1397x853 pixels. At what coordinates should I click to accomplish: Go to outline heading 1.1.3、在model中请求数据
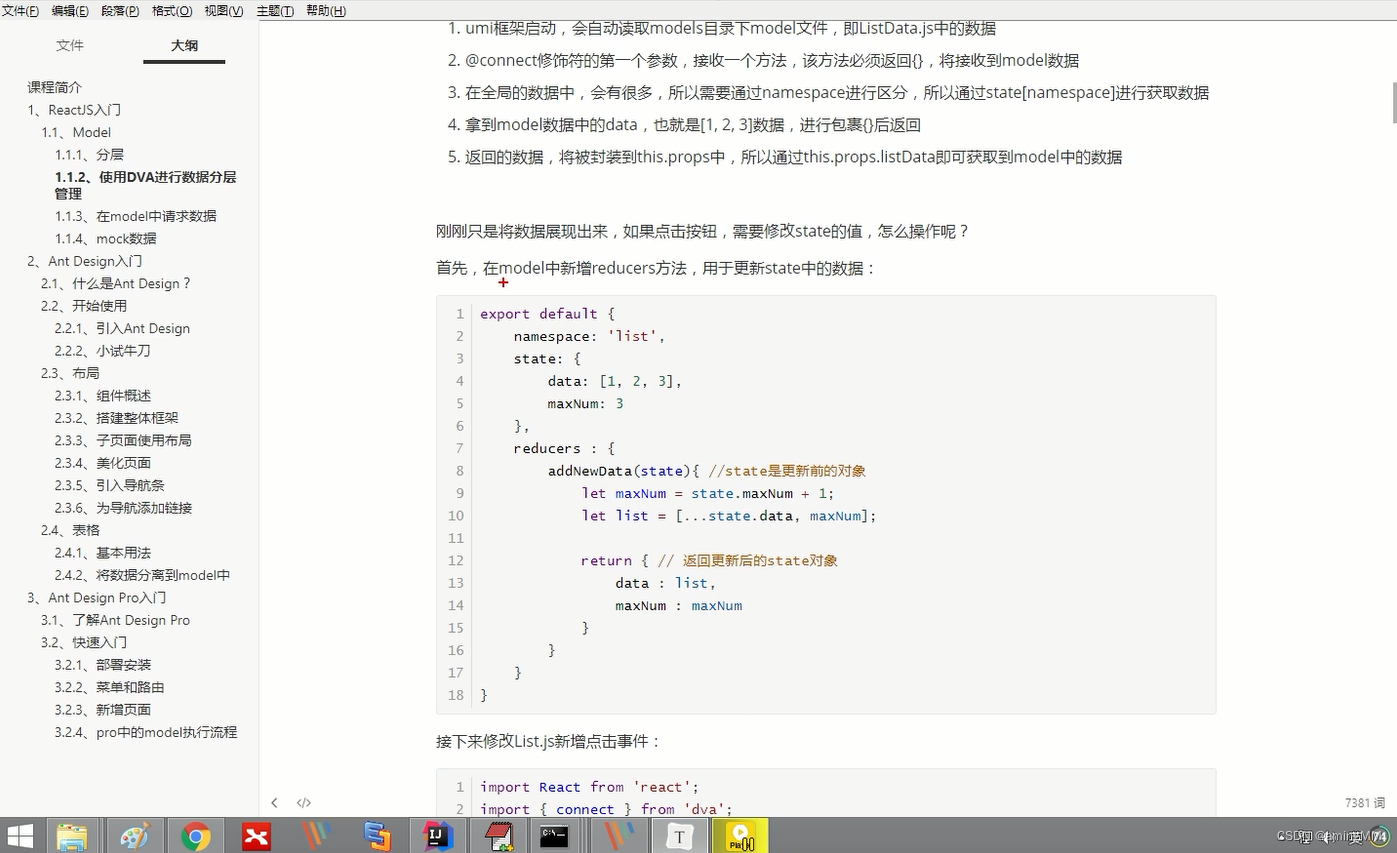tap(136, 216)
